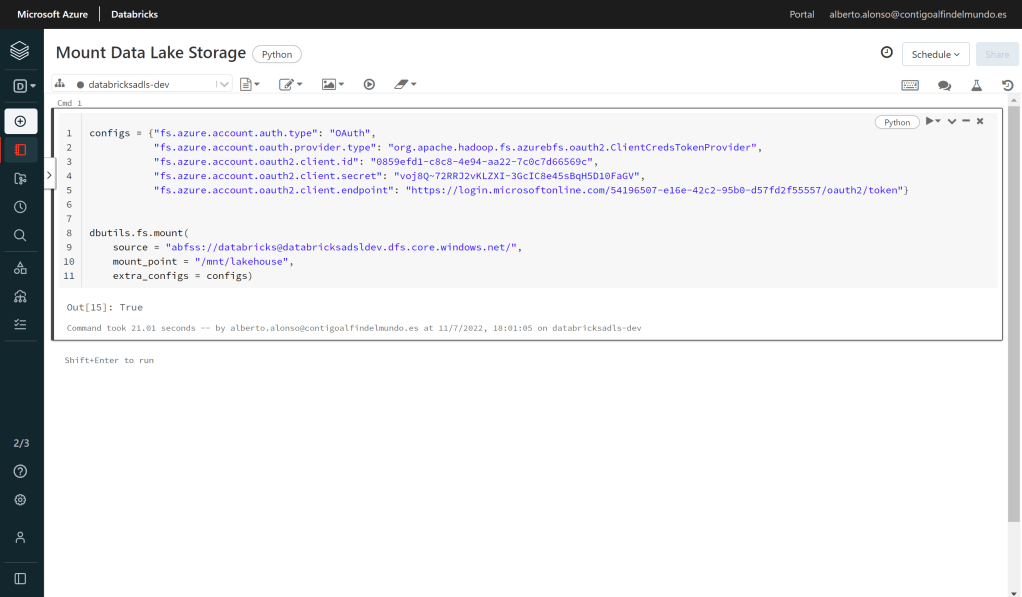Image resolution: width=1022 pixels, height=597 pixels.
Task: Click the Run All play icon
Action: 369,85
